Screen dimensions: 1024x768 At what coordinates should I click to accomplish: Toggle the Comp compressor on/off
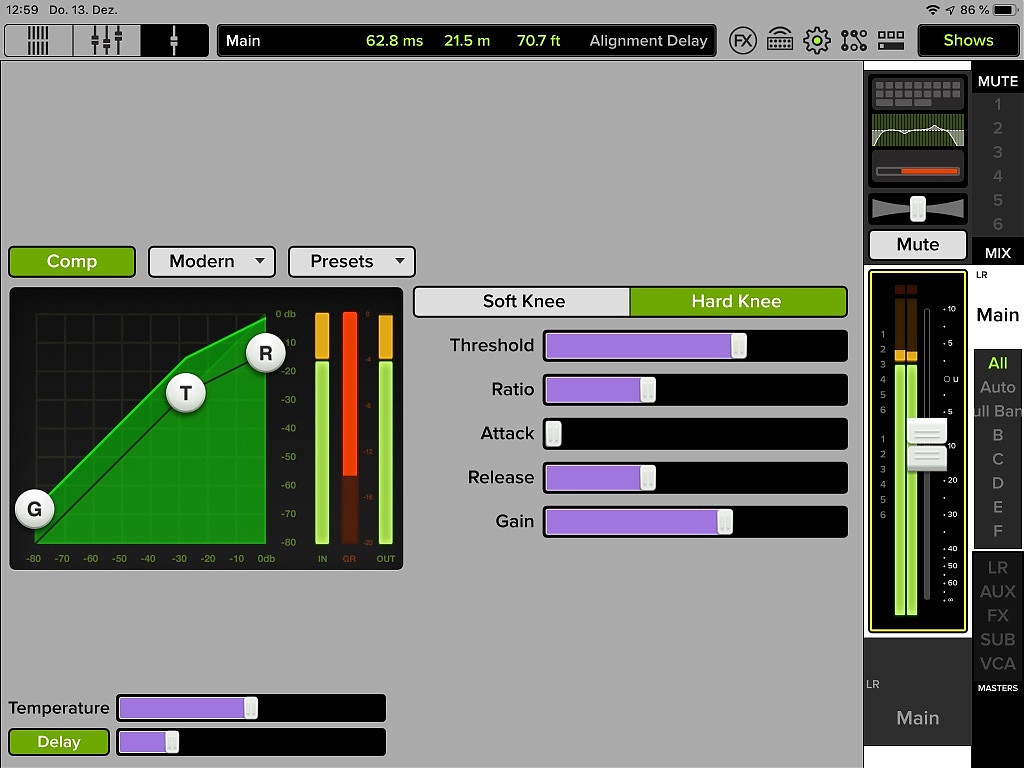72,262
